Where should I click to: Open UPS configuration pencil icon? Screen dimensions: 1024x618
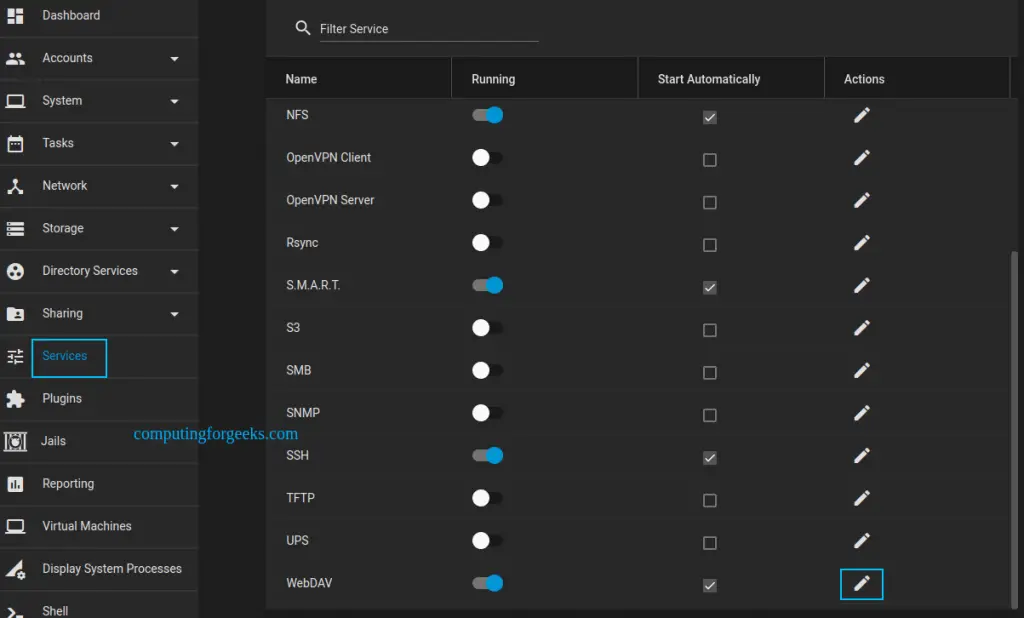861,540
